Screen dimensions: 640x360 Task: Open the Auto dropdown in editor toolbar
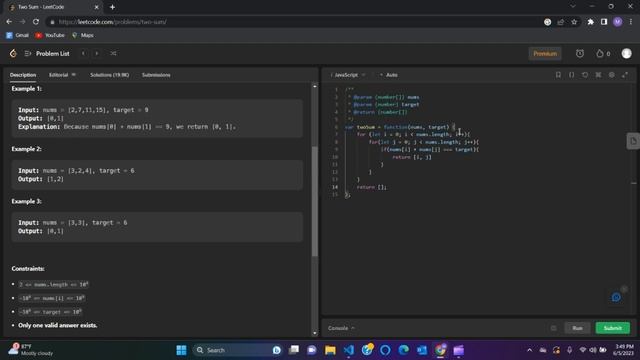pyautogui.click(x=389, y=75)
